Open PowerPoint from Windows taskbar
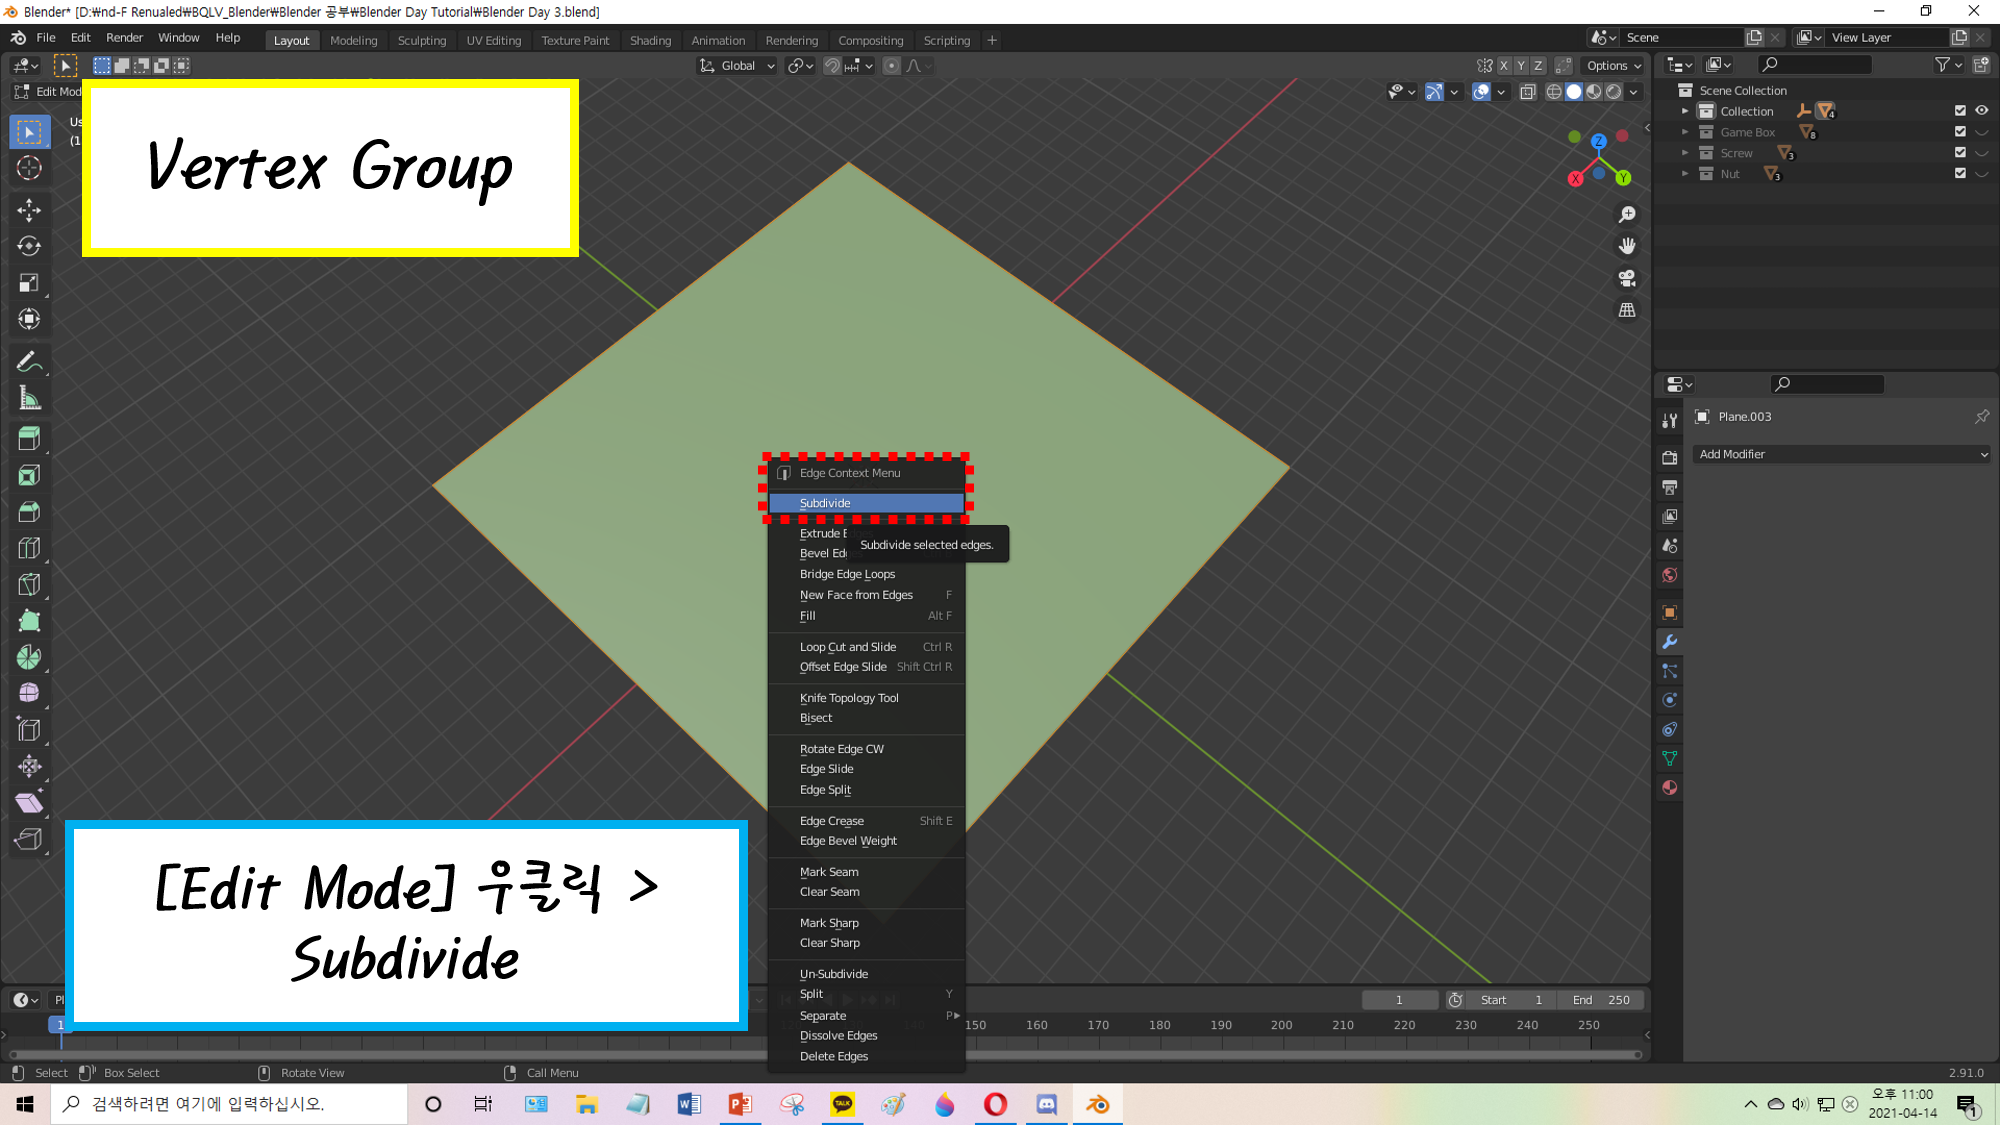The width and height of the screenshot is (2000, 1125). tap(740, 1104)
